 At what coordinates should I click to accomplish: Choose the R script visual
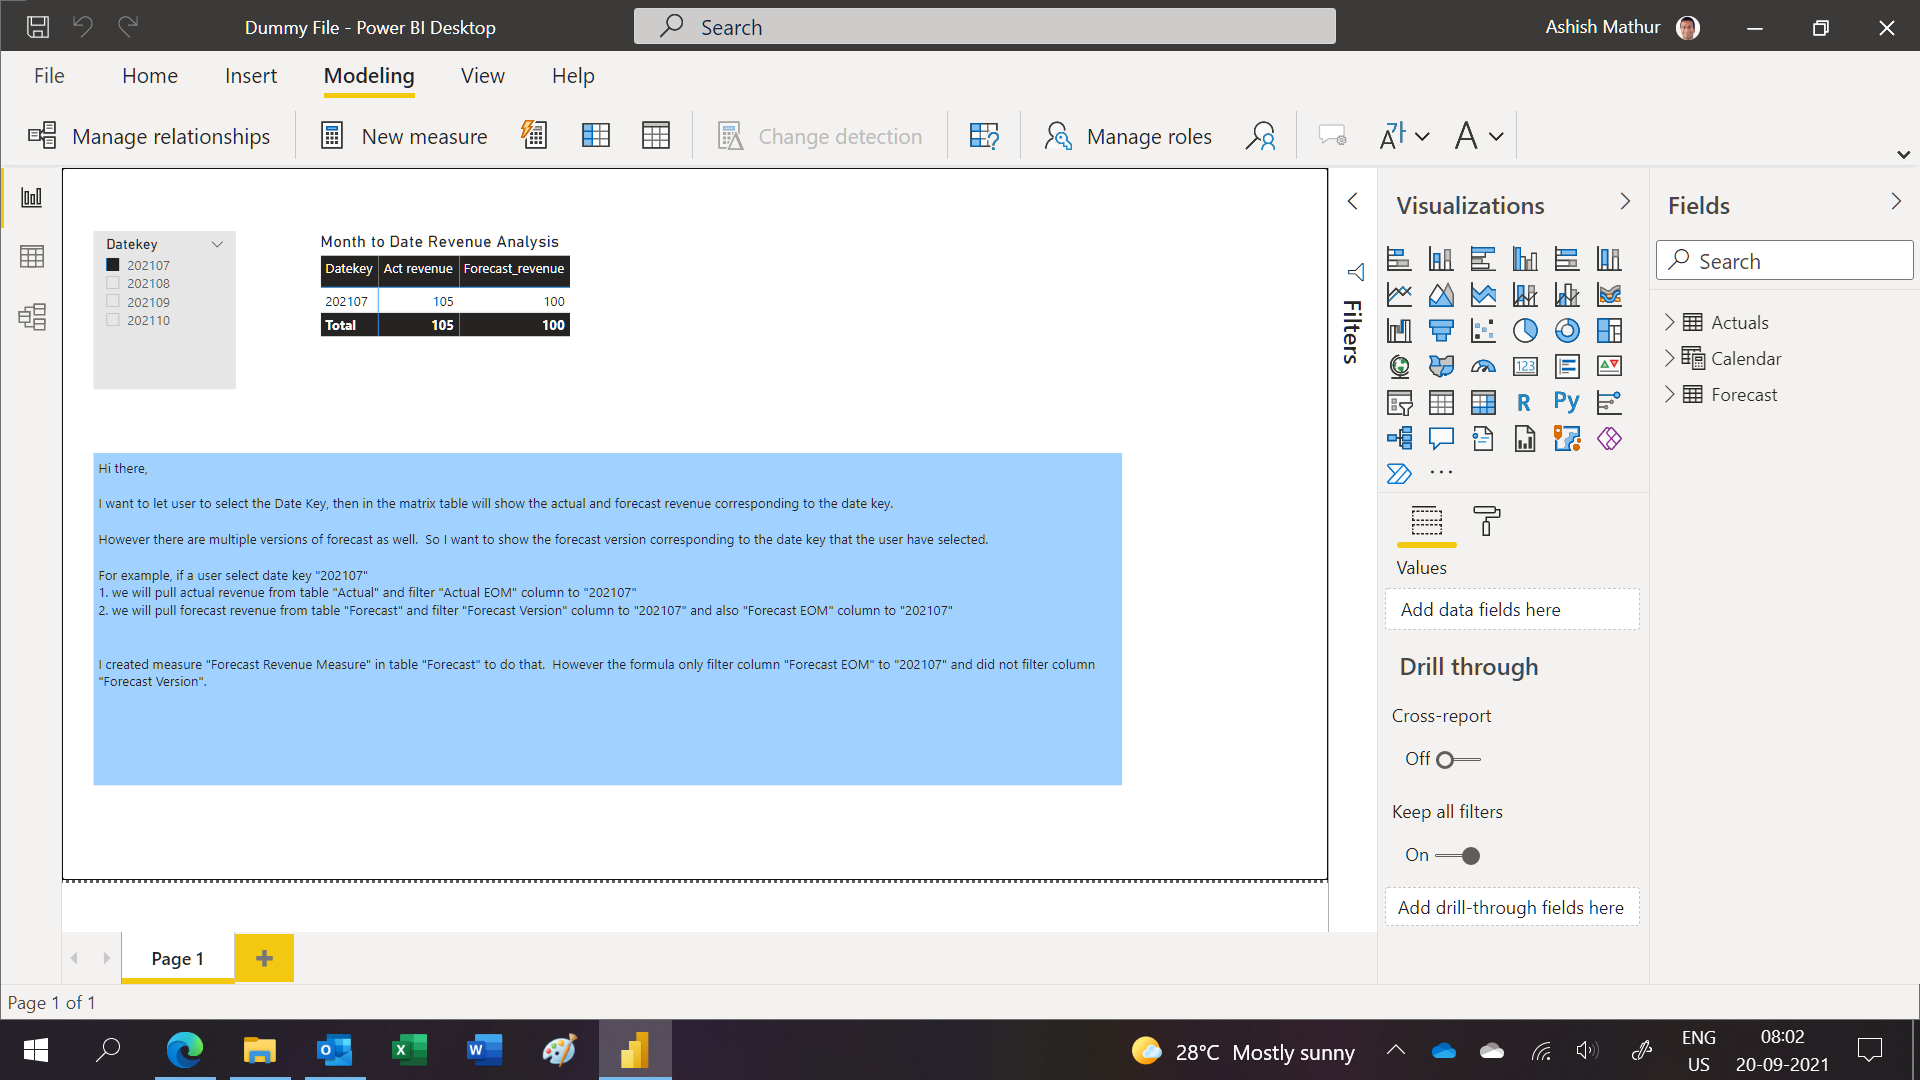click(x=1524, y=403)
